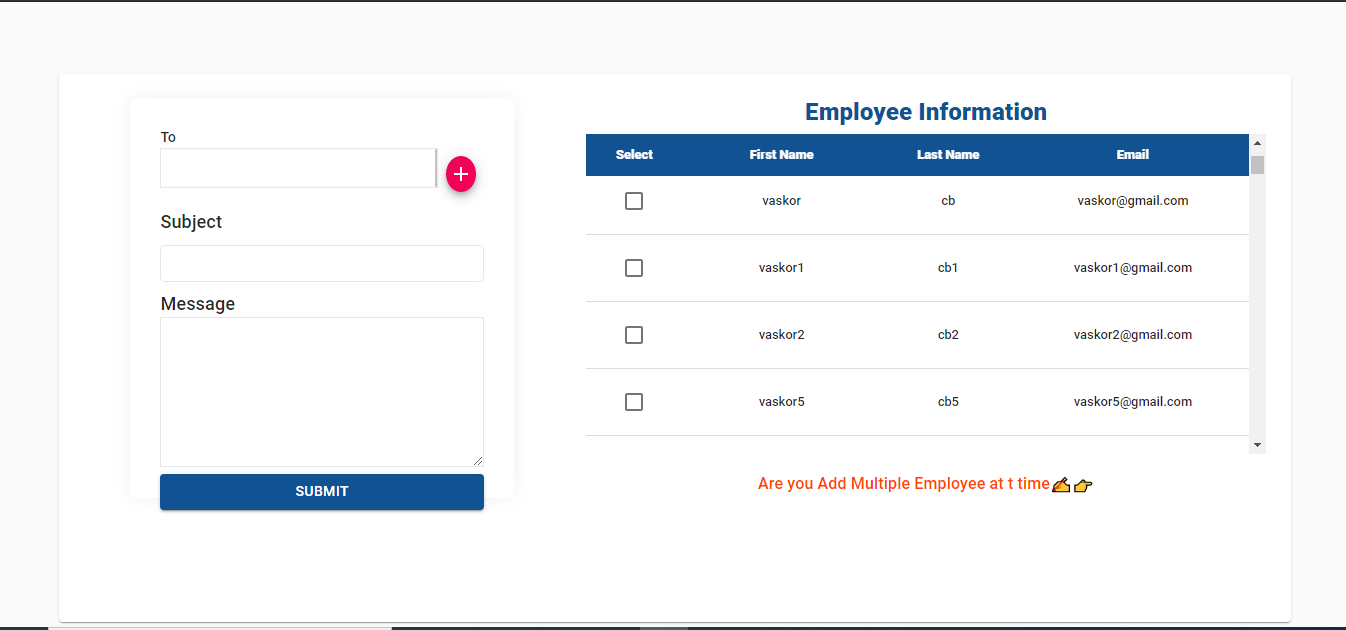Click the Employee Information heading
The height and width of the screenshot is (630, 1346).
[926, 111]
